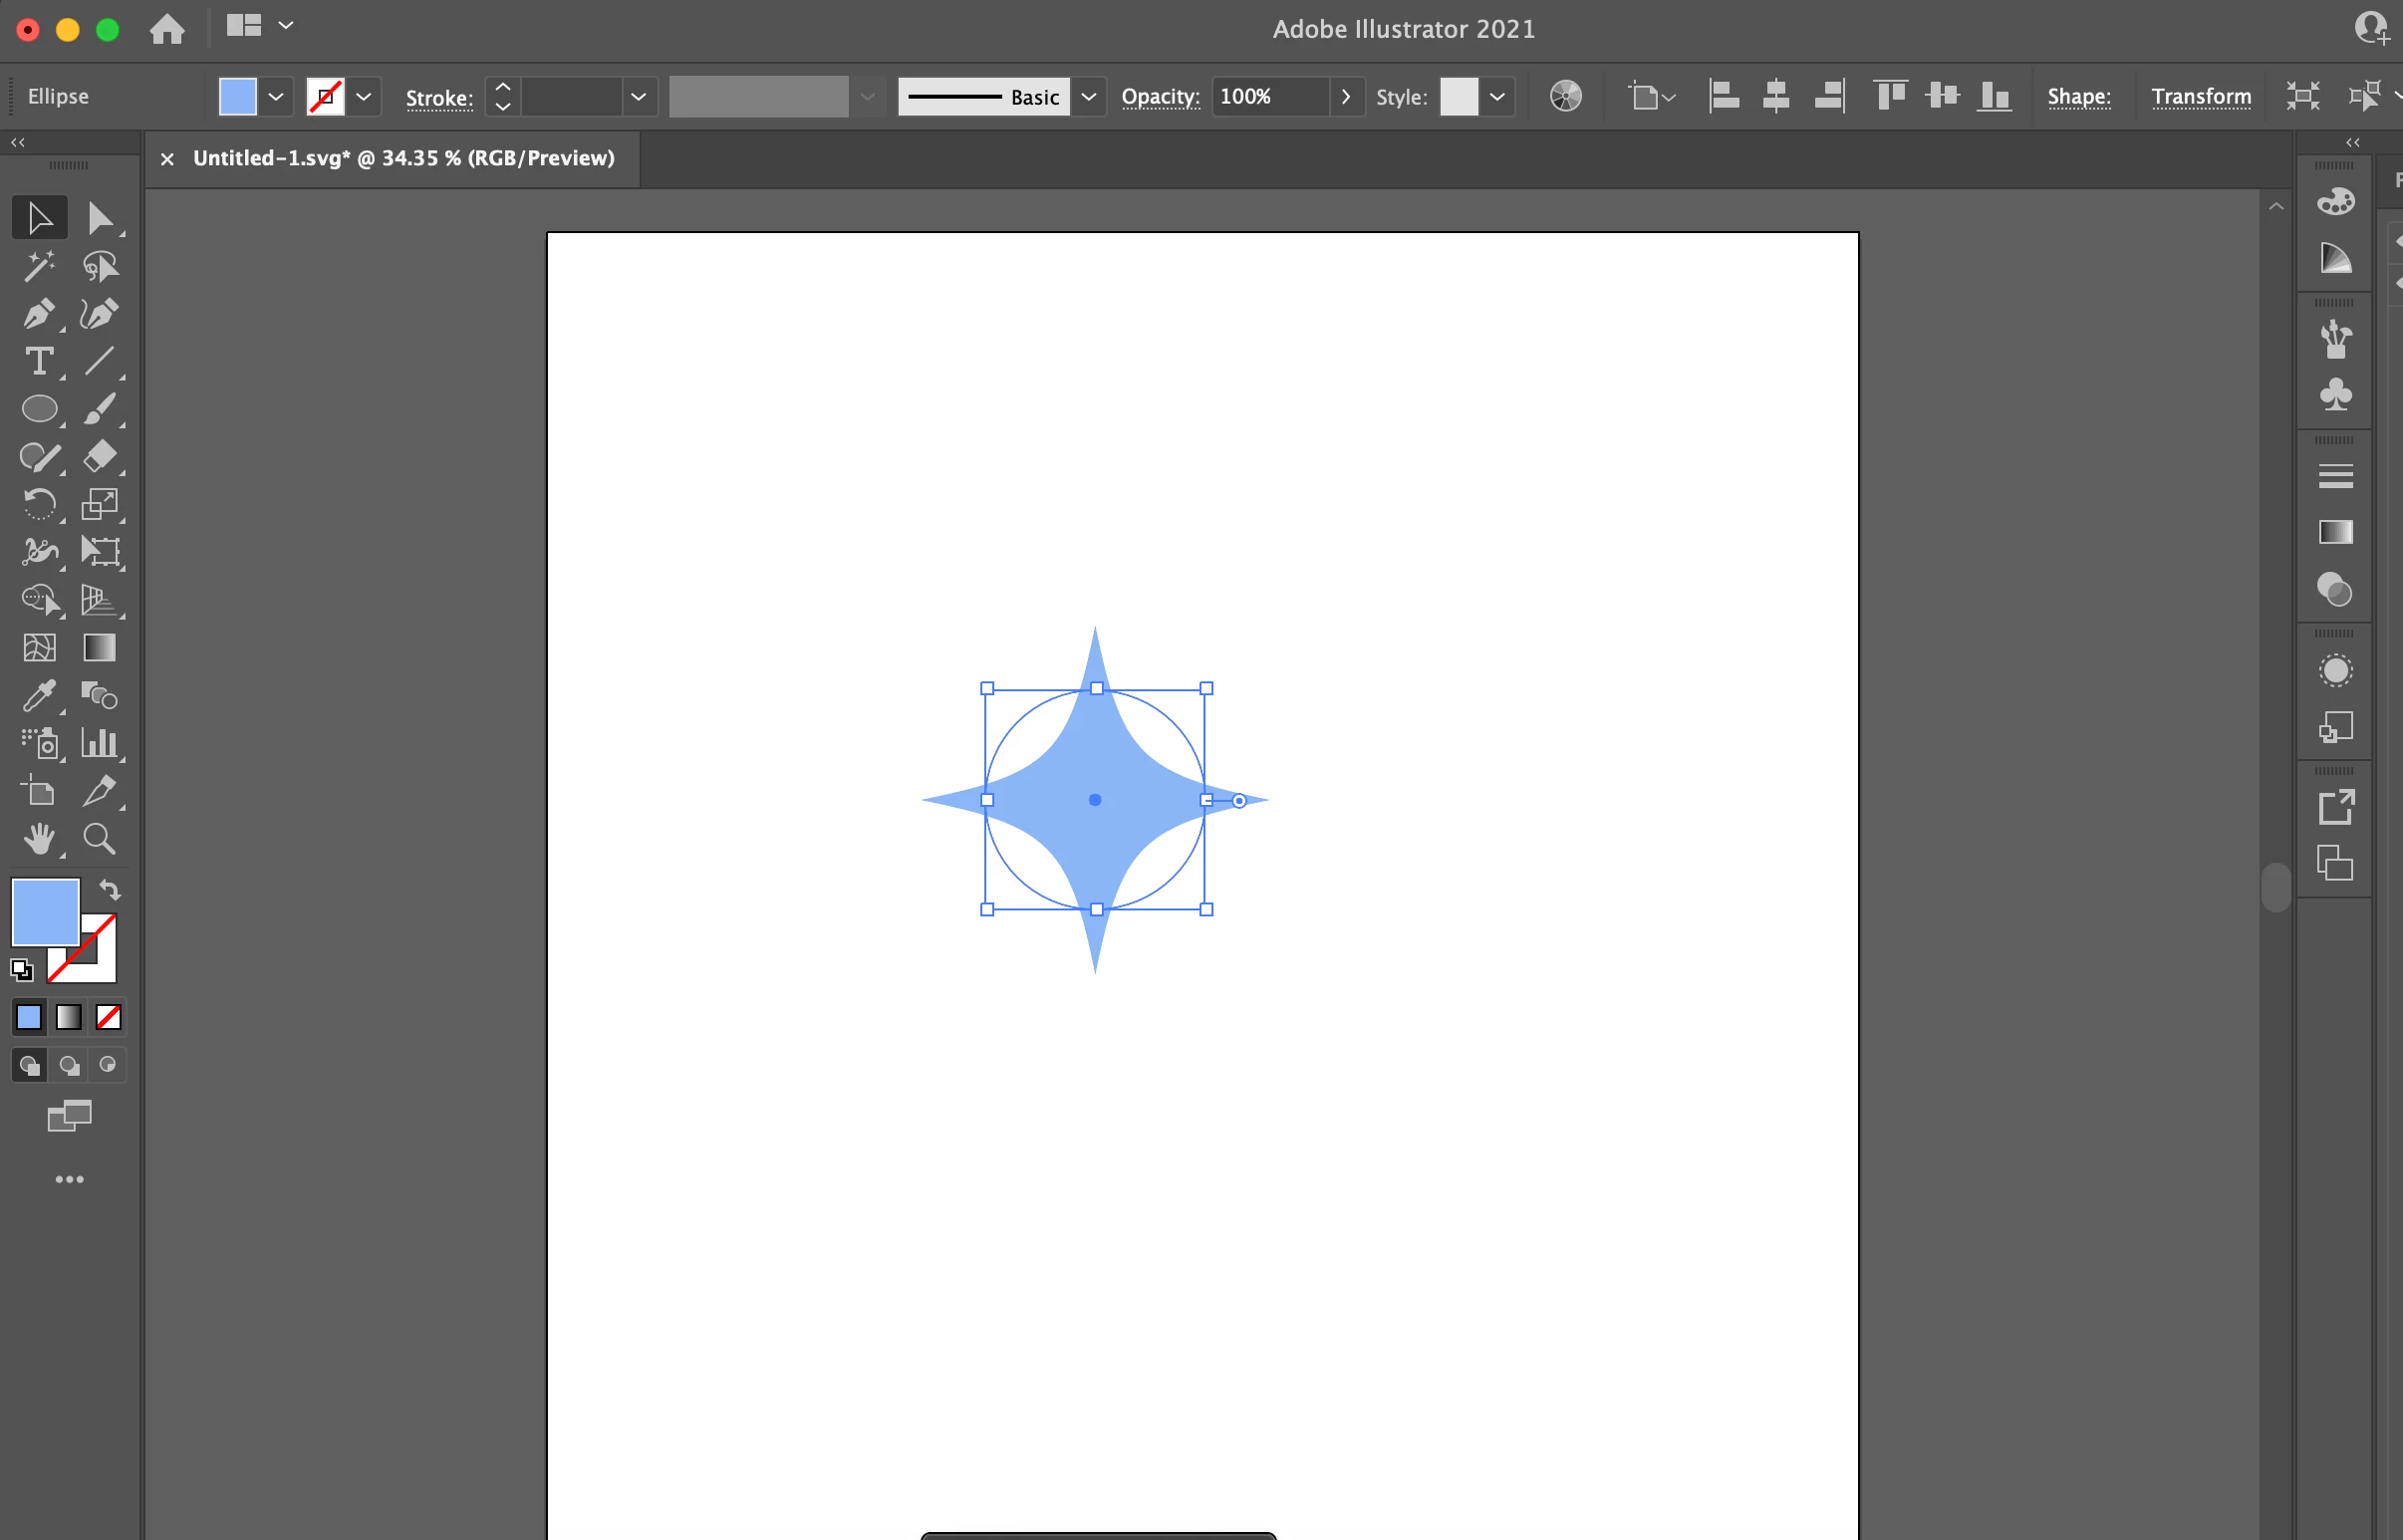The width and height of the screenshot is (2403, 1540).
Task: Click the large blue fill swatch
Action: pyautogui.click(x=45, y=911)
